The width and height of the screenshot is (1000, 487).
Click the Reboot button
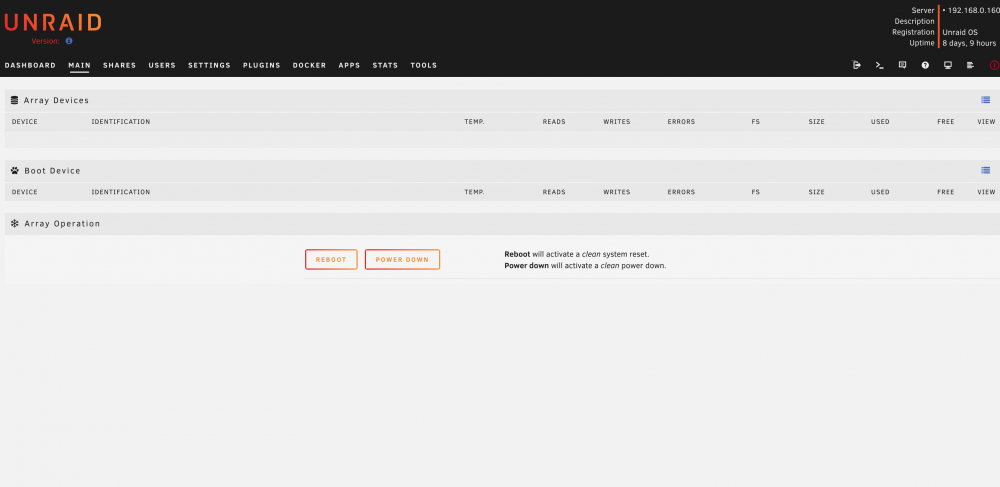pos(331,259)
